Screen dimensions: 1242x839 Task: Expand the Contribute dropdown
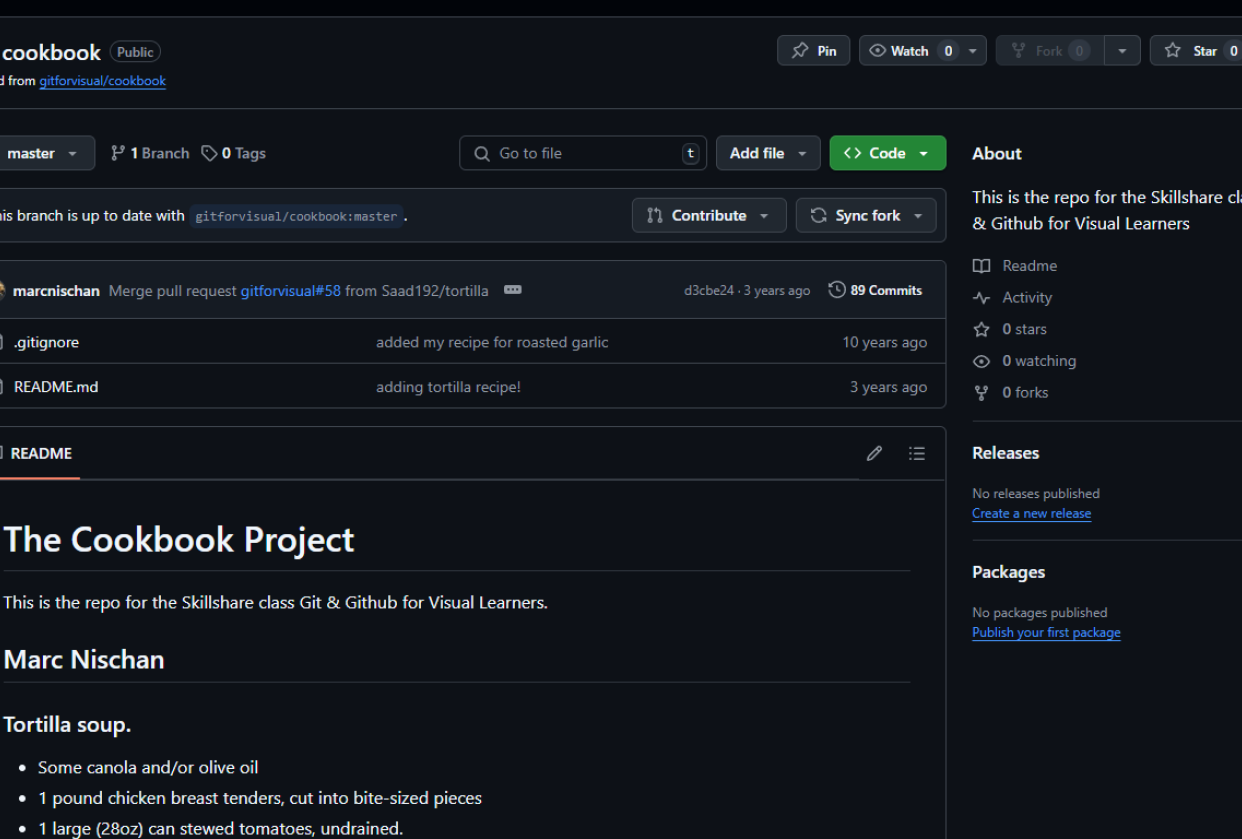pyautogui.click(x=709, y=215)
